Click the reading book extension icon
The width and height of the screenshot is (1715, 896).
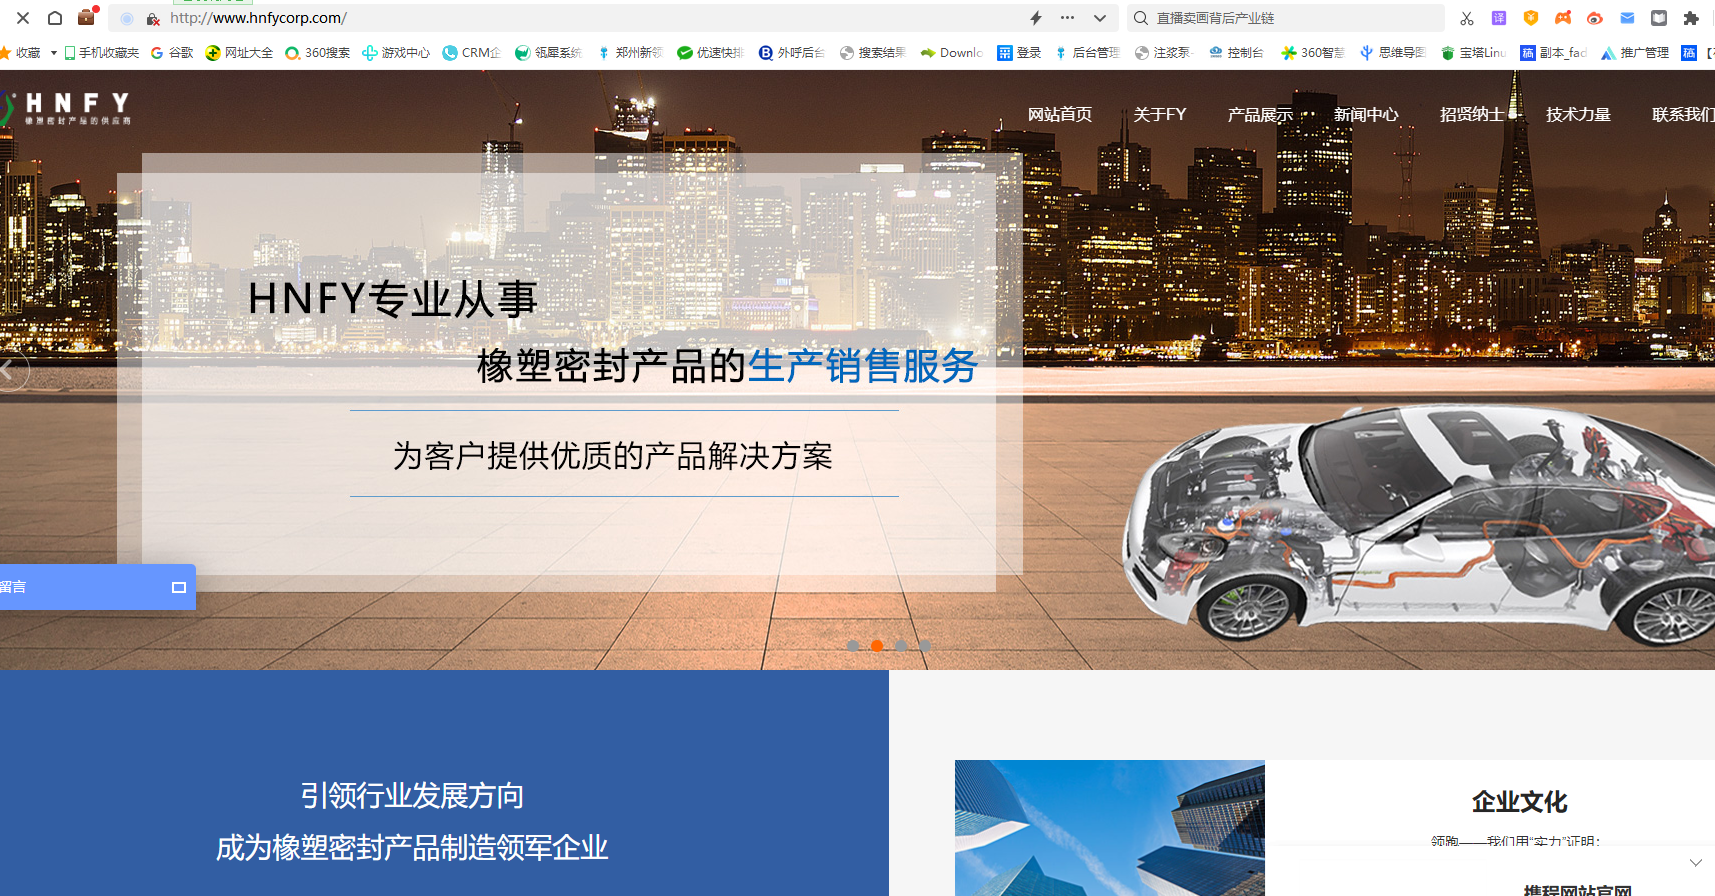(x=1659, y=18)
